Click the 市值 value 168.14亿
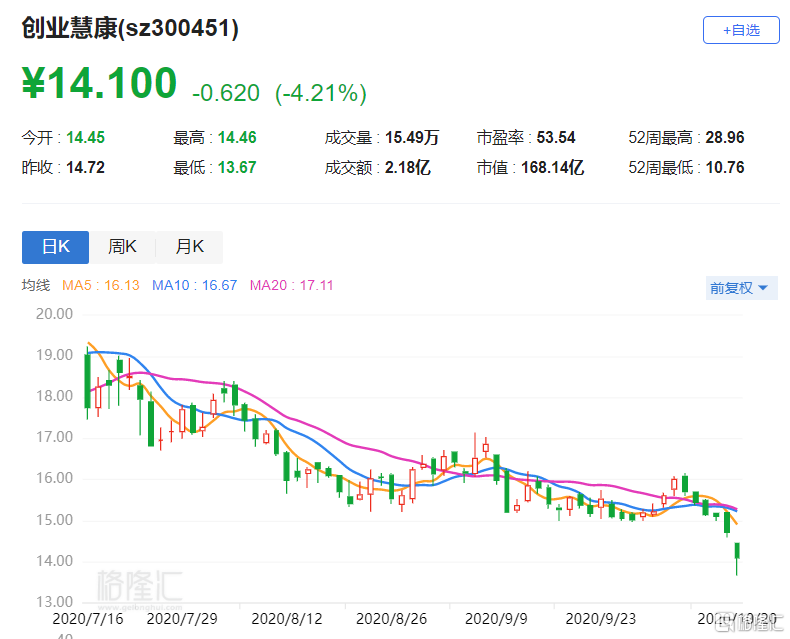 (552, 167)
